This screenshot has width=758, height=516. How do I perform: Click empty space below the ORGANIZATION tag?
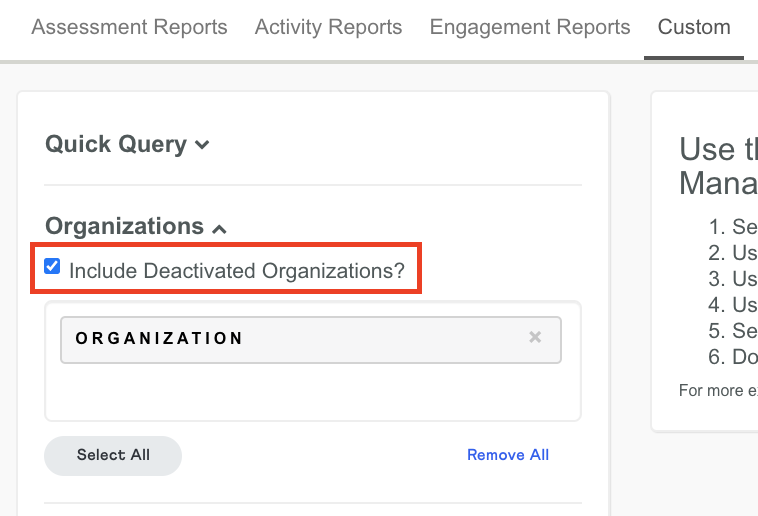[310, 392]
